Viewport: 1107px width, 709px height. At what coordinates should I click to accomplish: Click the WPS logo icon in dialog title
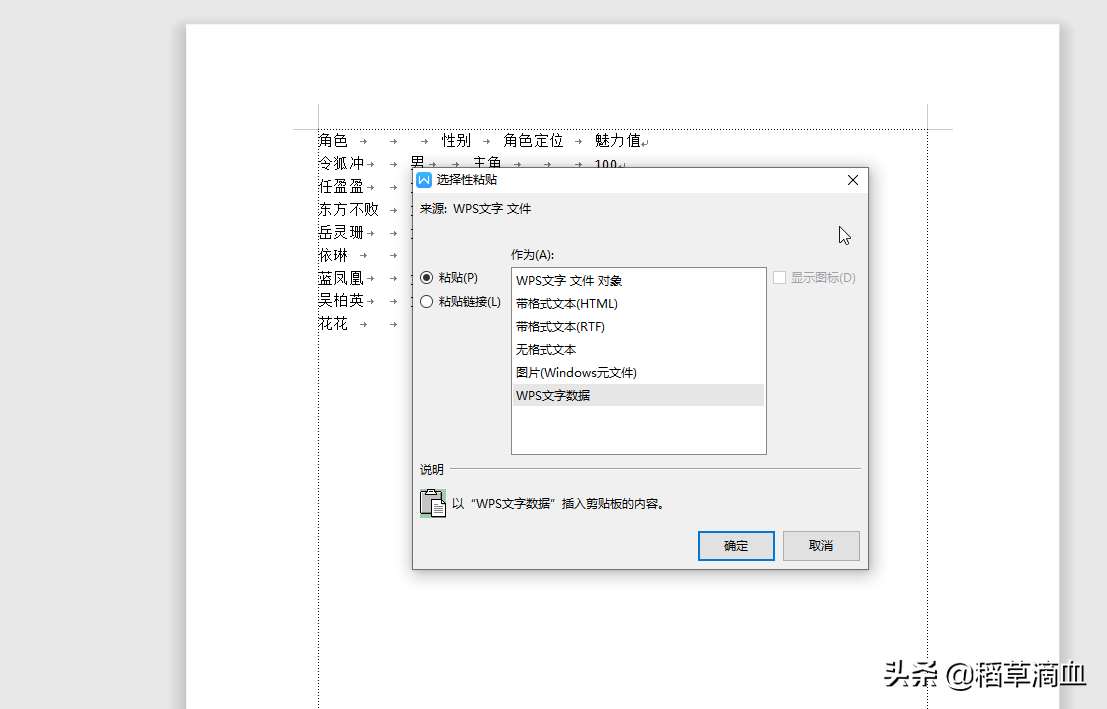[x=424, y=180]
